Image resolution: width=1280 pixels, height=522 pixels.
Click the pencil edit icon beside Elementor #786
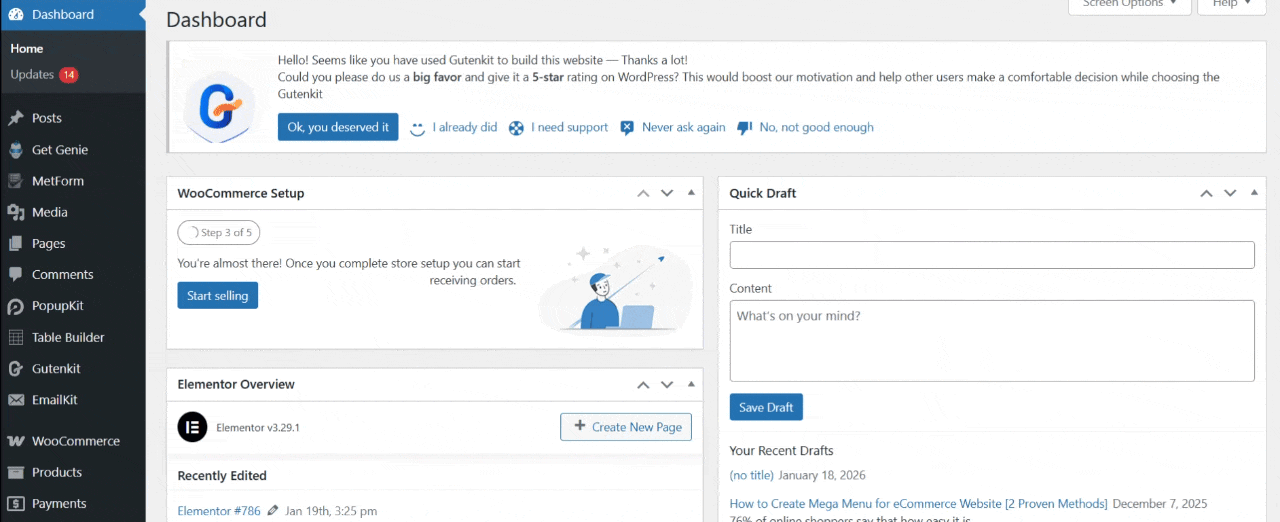coord(273,511)
